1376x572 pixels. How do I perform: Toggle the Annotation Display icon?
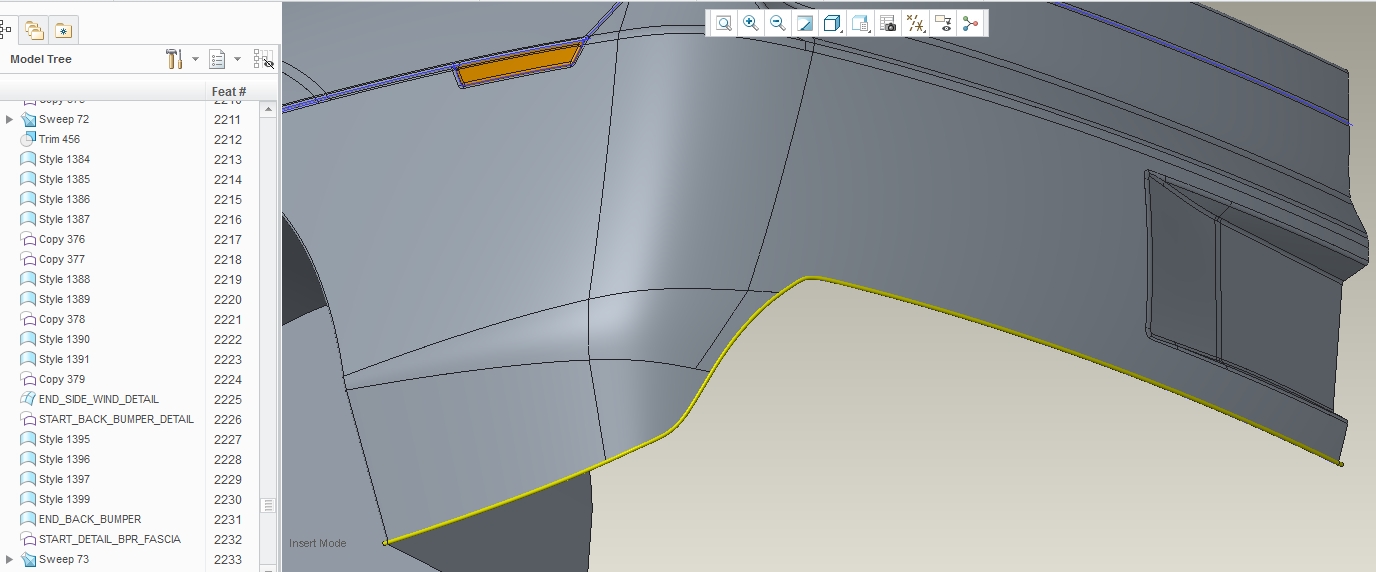tap(942, 23)
